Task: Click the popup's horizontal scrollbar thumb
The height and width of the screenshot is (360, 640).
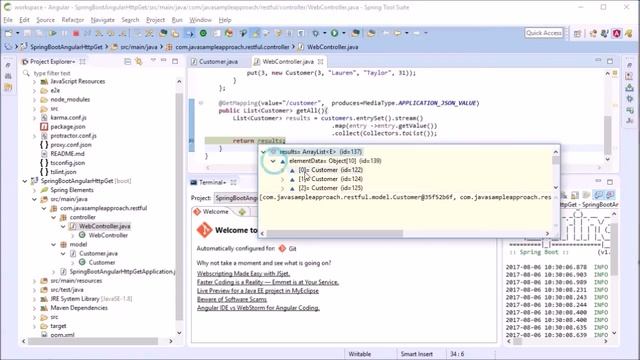Action: (335, 233)
